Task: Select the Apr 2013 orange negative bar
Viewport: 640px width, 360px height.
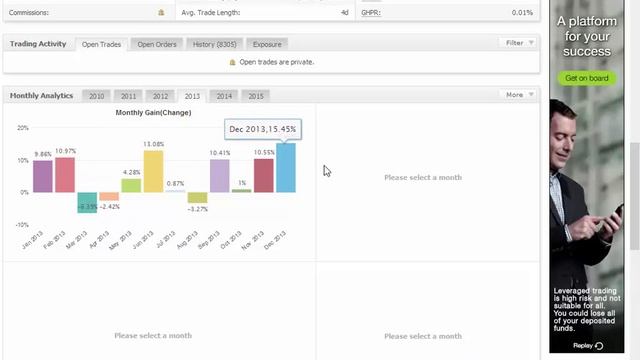Action: (109, 196)
